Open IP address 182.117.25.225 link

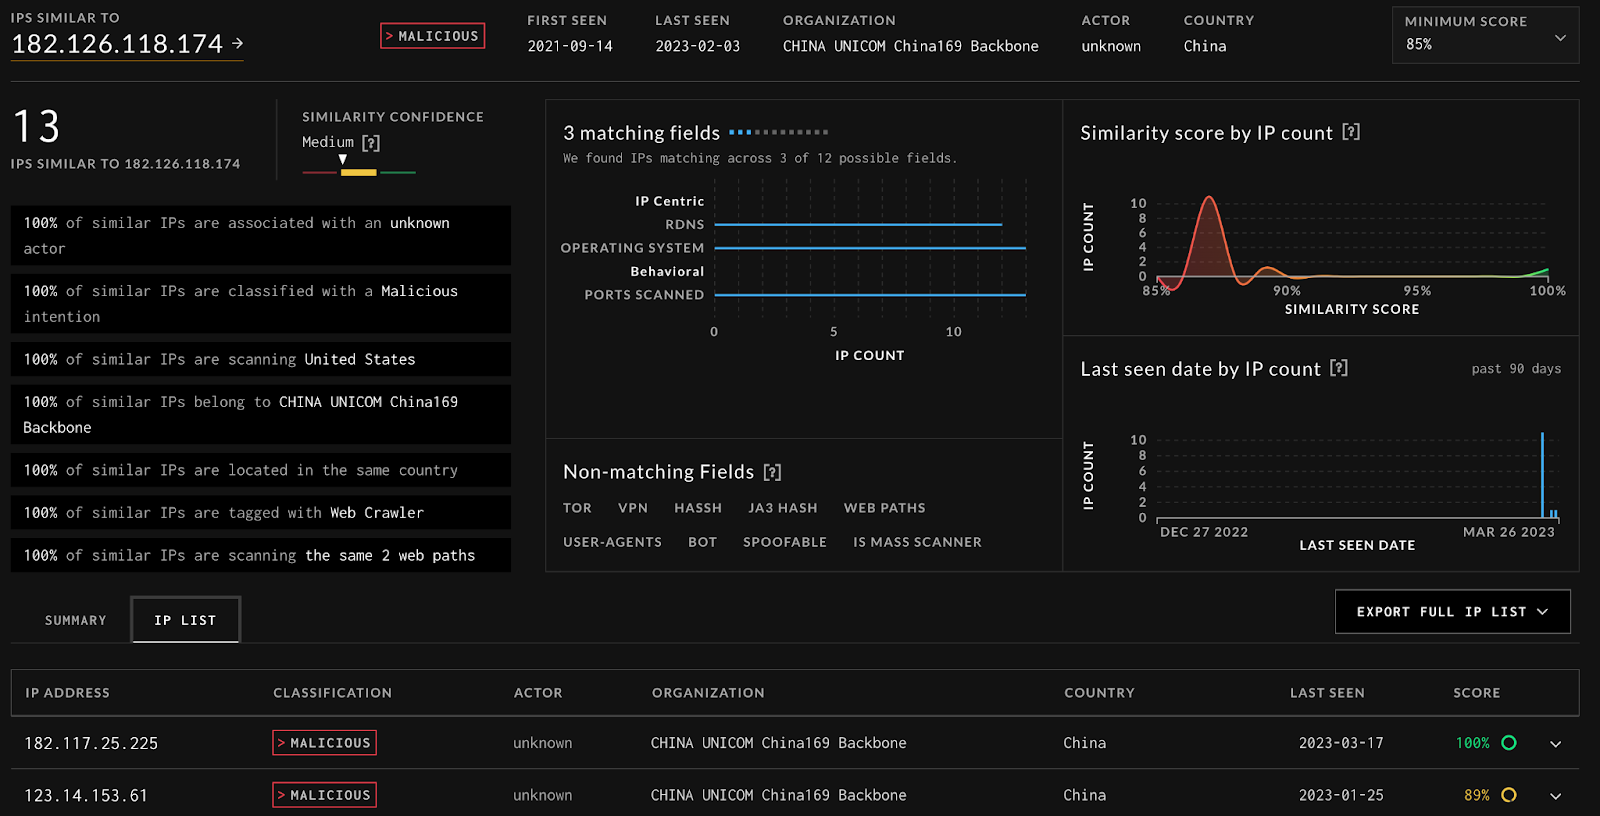pyautogui.click(x=91, y=744)
